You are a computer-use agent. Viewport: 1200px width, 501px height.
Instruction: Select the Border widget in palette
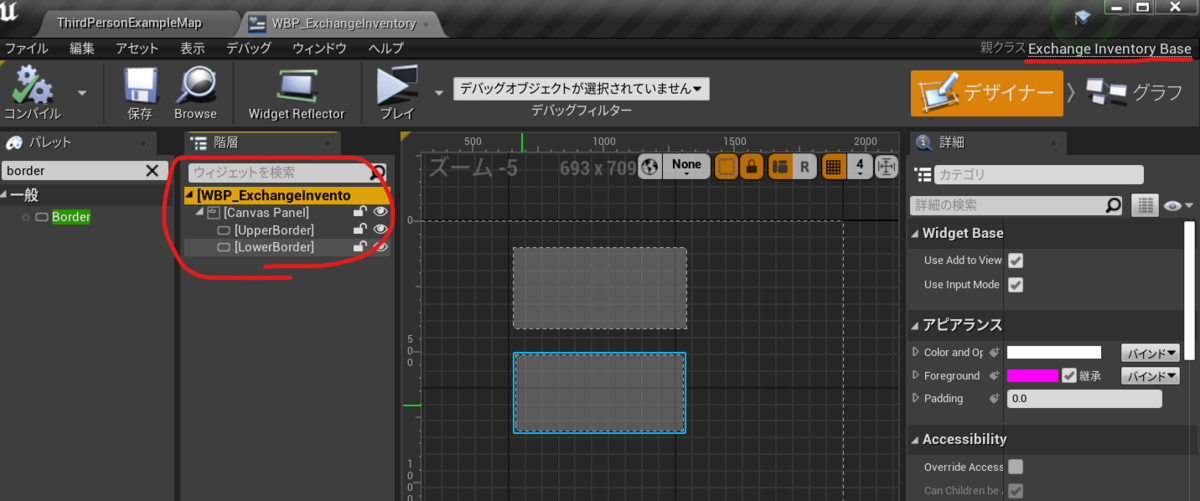tap(71, 217)
